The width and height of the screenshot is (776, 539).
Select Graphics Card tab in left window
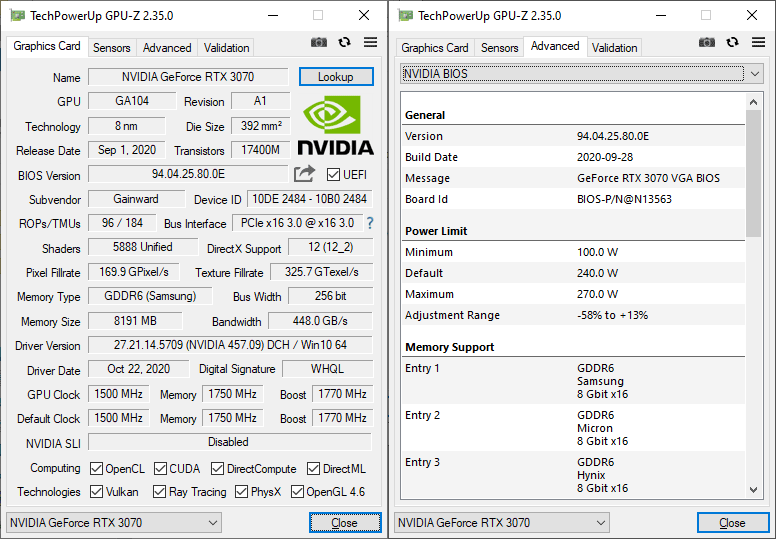(x=47, y=46)
